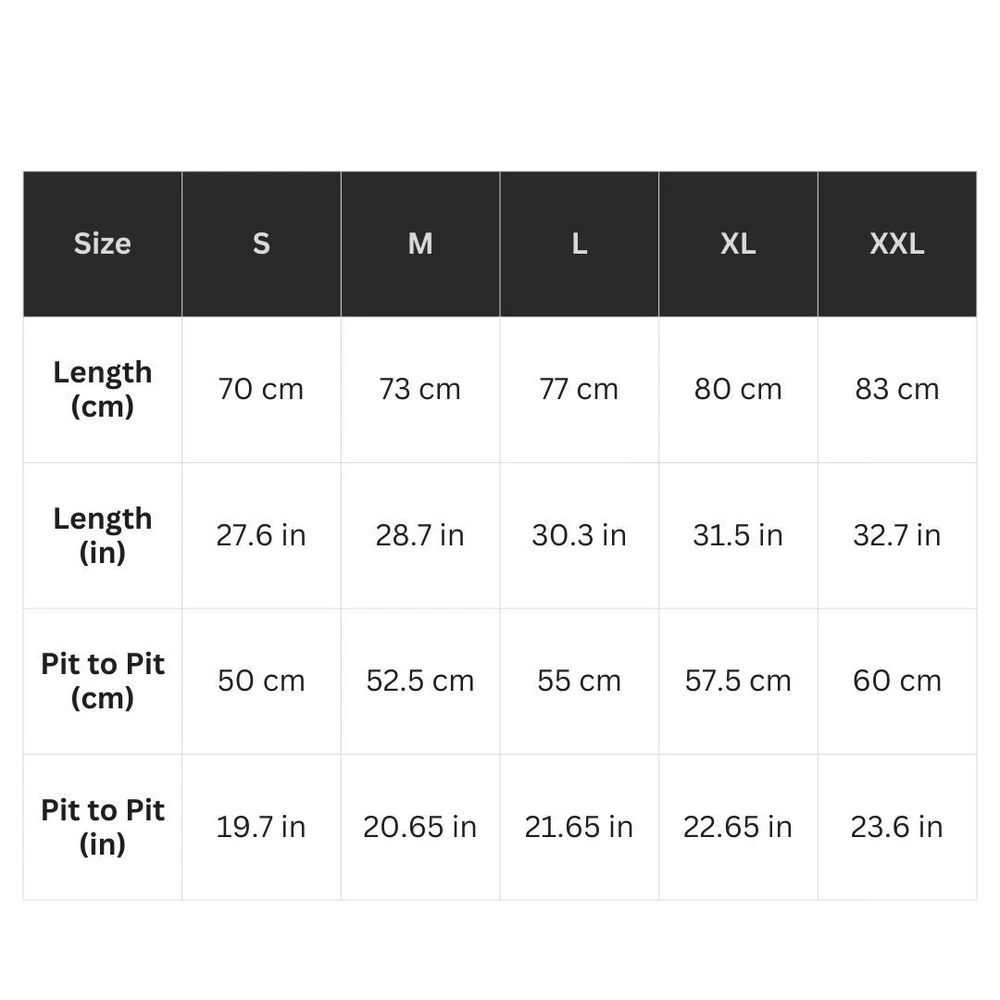Click the Pit to Pit (in) label
This screenshot has width=1000, height=1000.
pos(102,827)
